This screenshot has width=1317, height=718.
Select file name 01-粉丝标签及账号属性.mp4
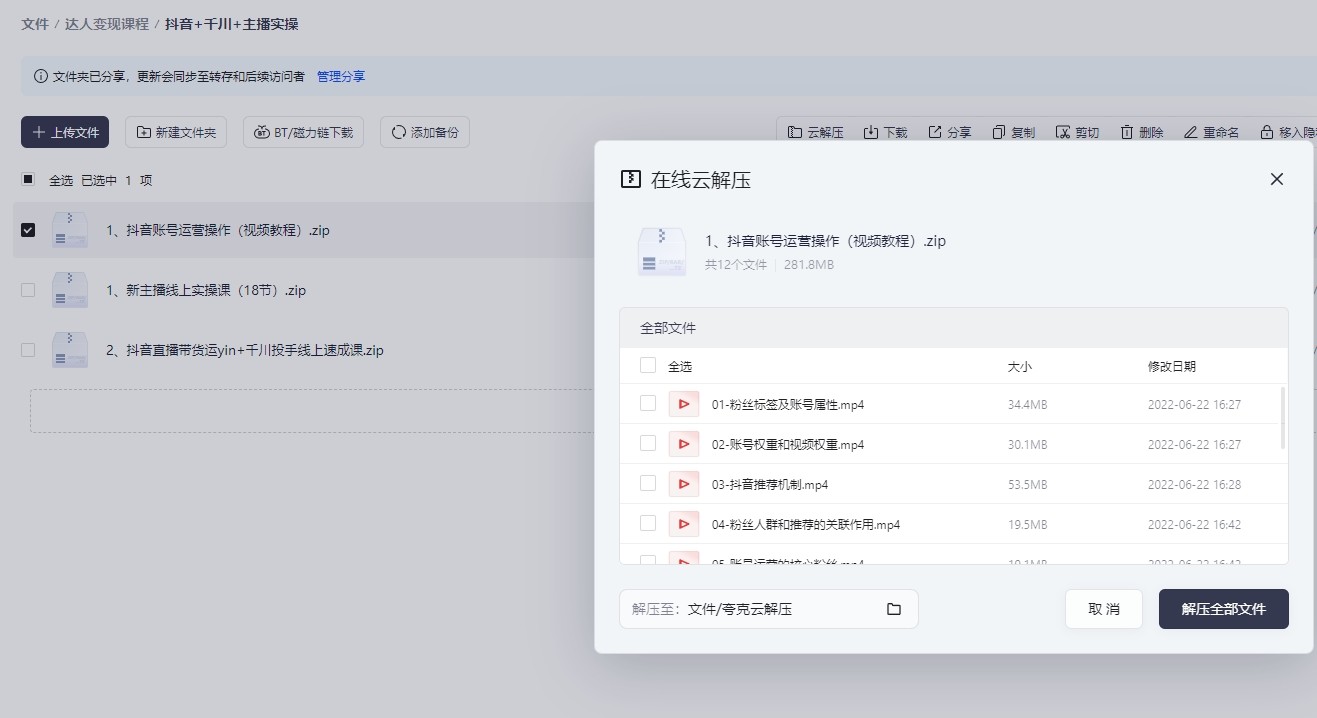click(788, 405)
